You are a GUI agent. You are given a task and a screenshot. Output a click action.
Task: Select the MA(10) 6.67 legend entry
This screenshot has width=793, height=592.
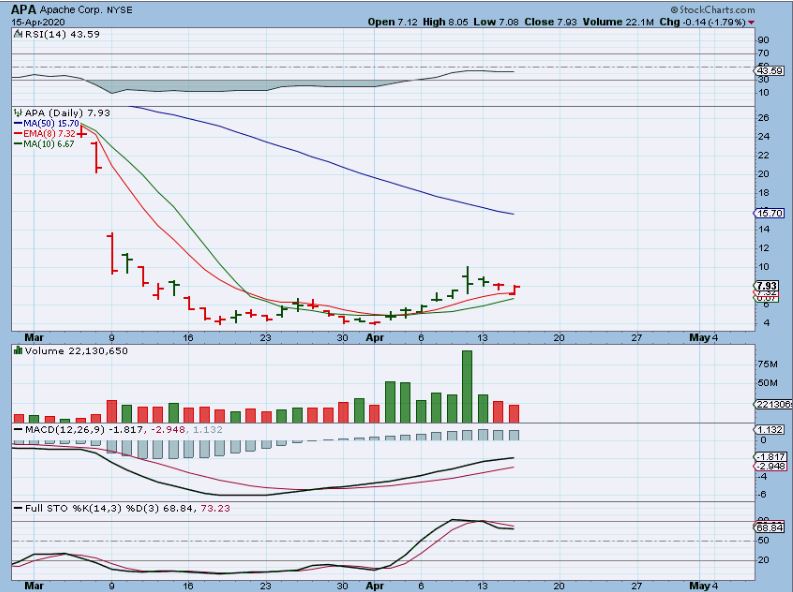[x=44, y=144]
